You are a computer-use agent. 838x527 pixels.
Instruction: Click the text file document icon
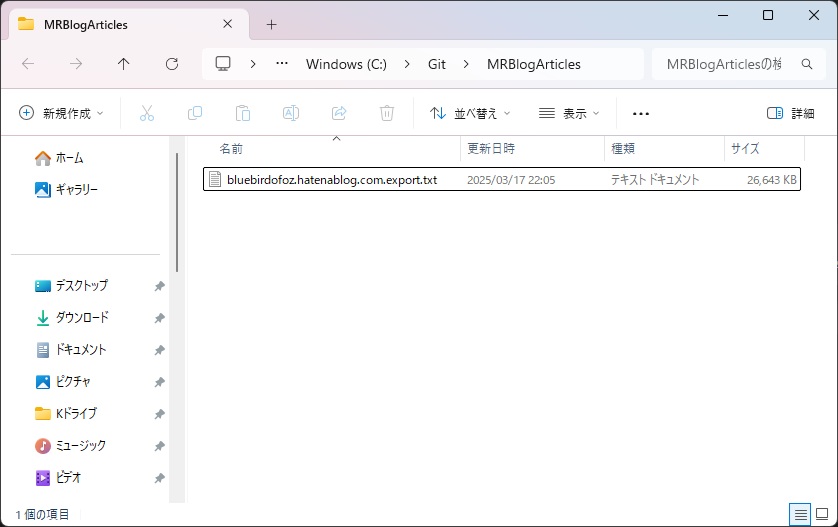click(215, 179)
